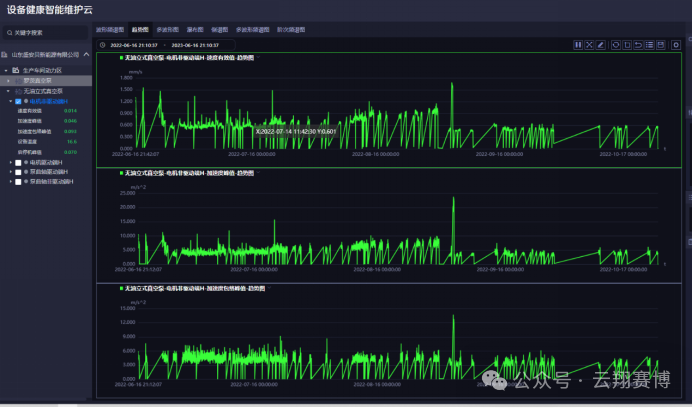This screenshot has width=693, height=408.
Task: Click green legend marker of 加速度包络峰值 trend chart
Action: [122, 288]
